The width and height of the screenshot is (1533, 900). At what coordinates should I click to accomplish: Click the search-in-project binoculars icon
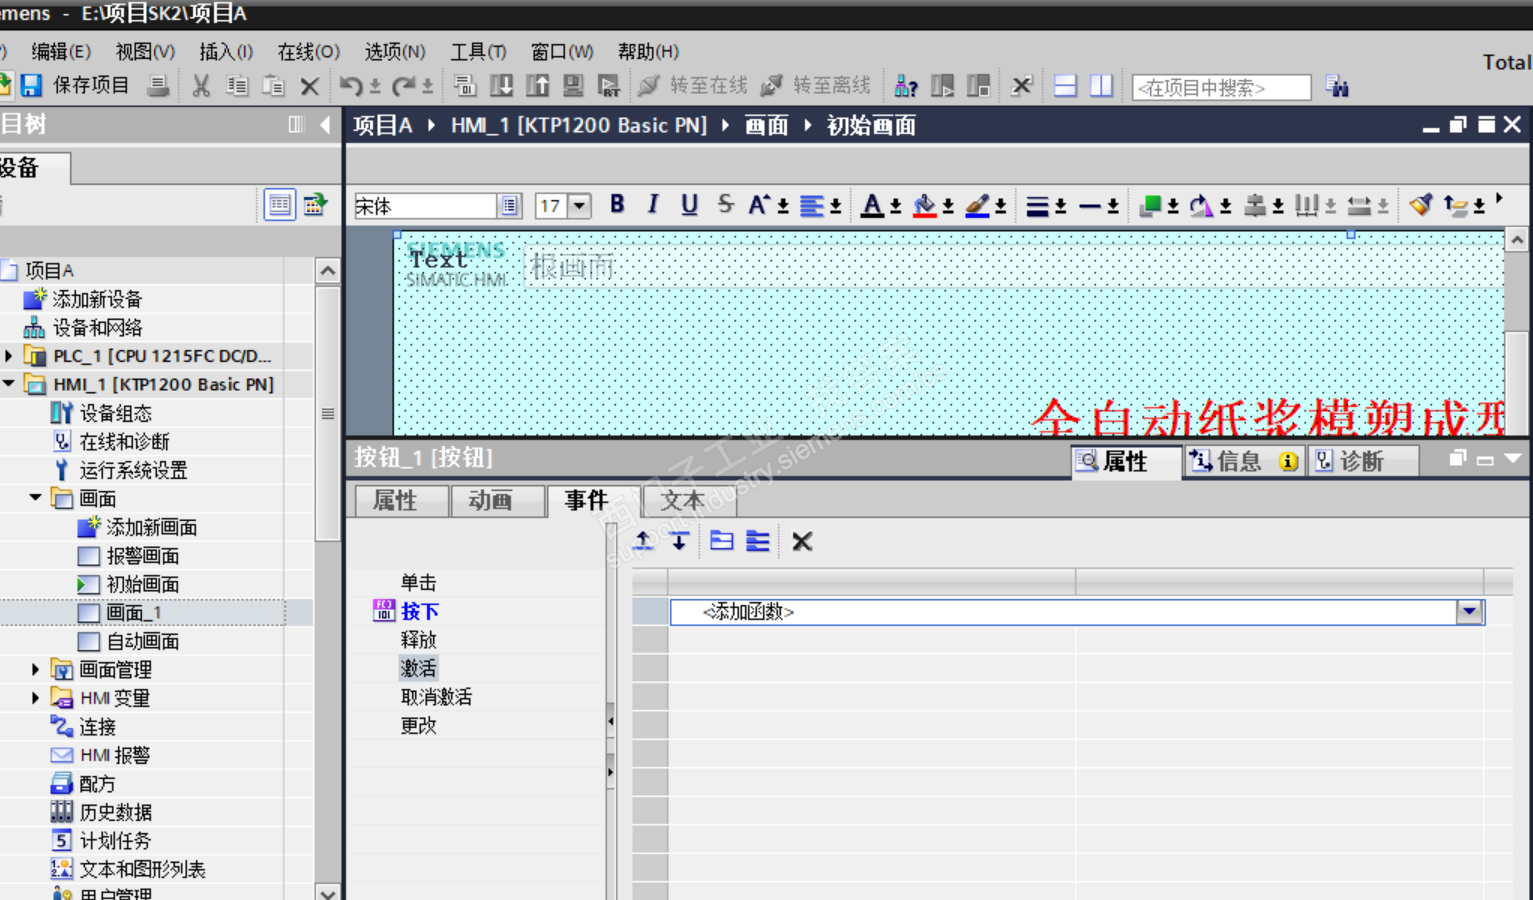coord(1337,87)
